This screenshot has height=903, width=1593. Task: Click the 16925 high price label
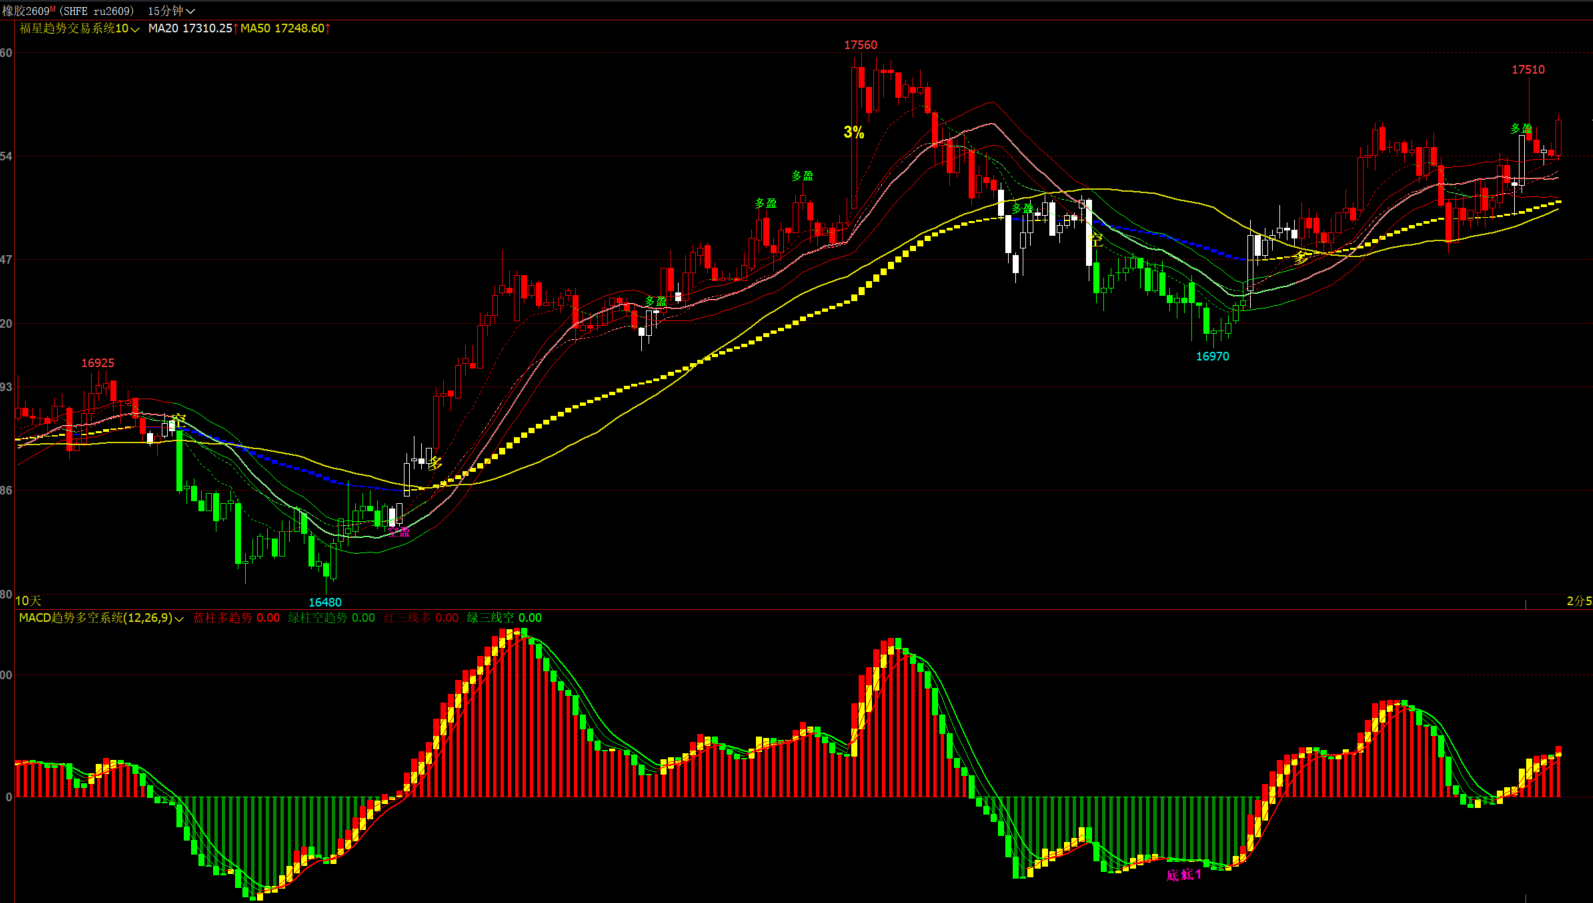pos(98,363)
